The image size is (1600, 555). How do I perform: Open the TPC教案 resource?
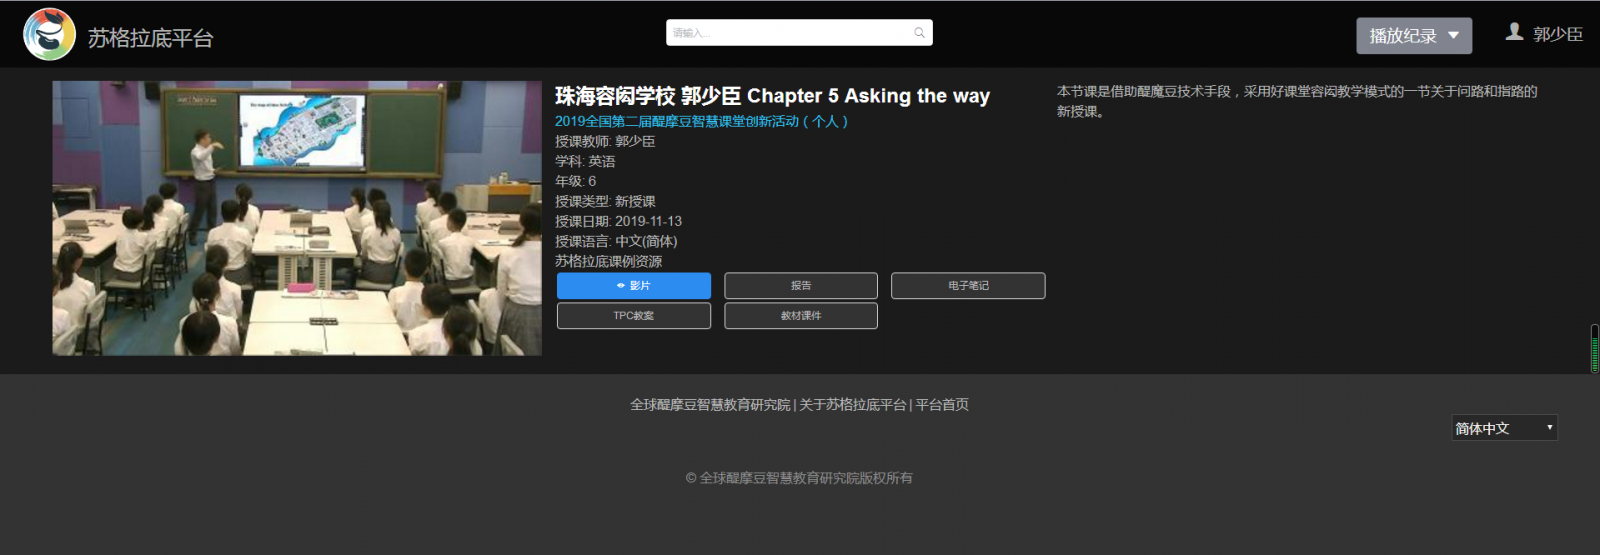tap(634, 316)
